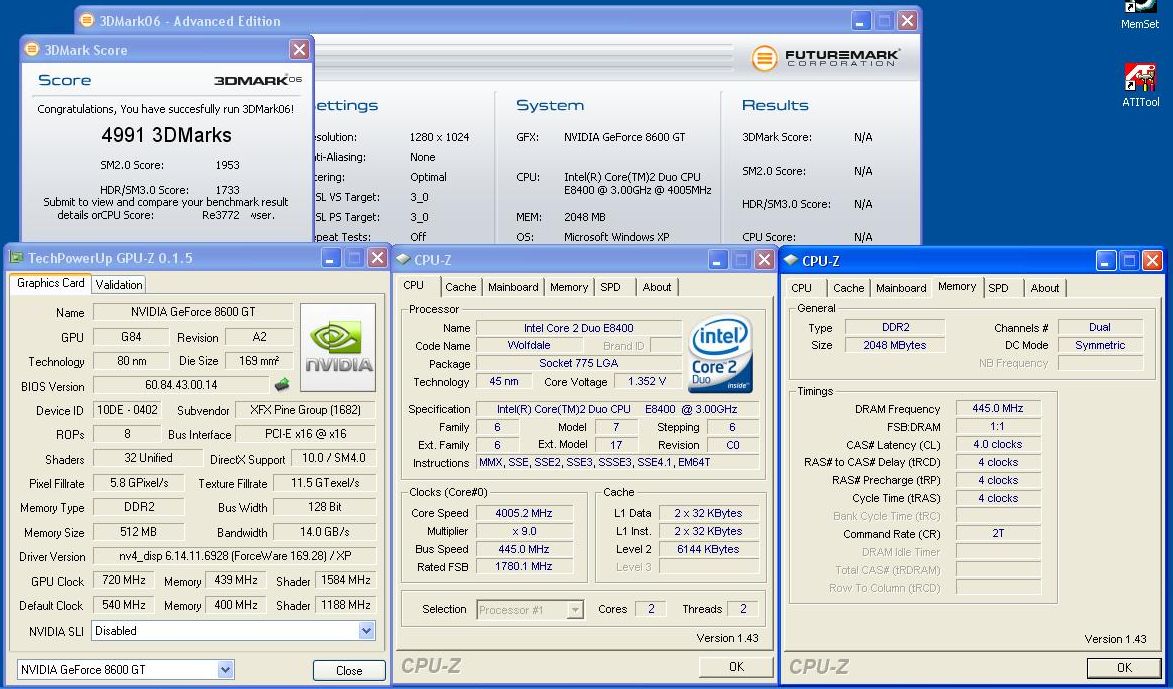Screen dimensions: 1173x689
Task: Click the DRAM Frequency 445.0 MHz value
Action: [x=998, y=408]
